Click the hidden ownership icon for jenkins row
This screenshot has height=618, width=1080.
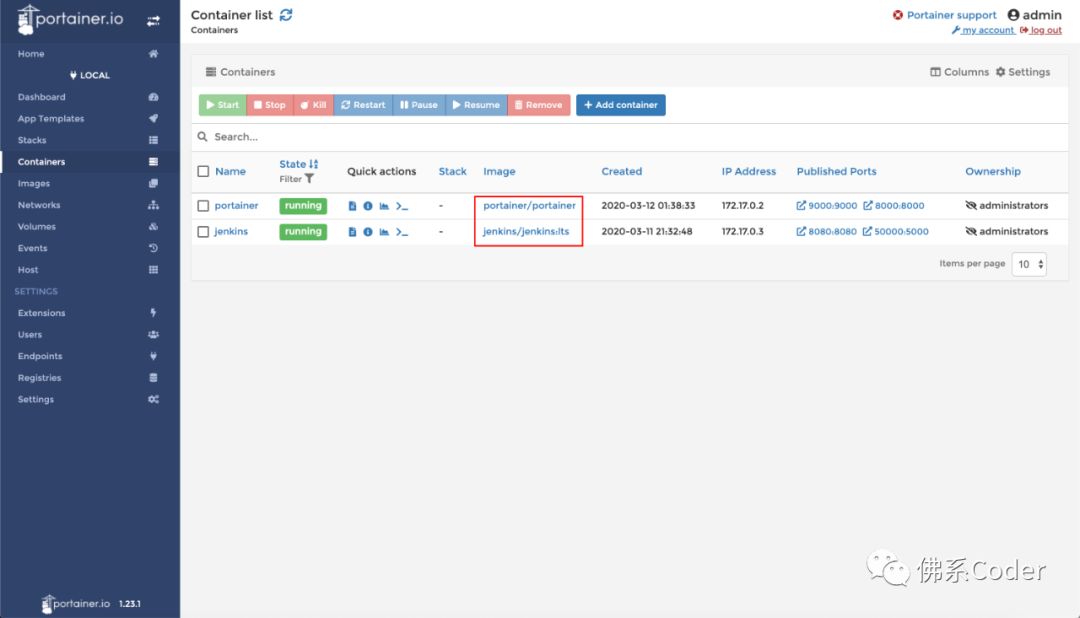tap(971, 231)
